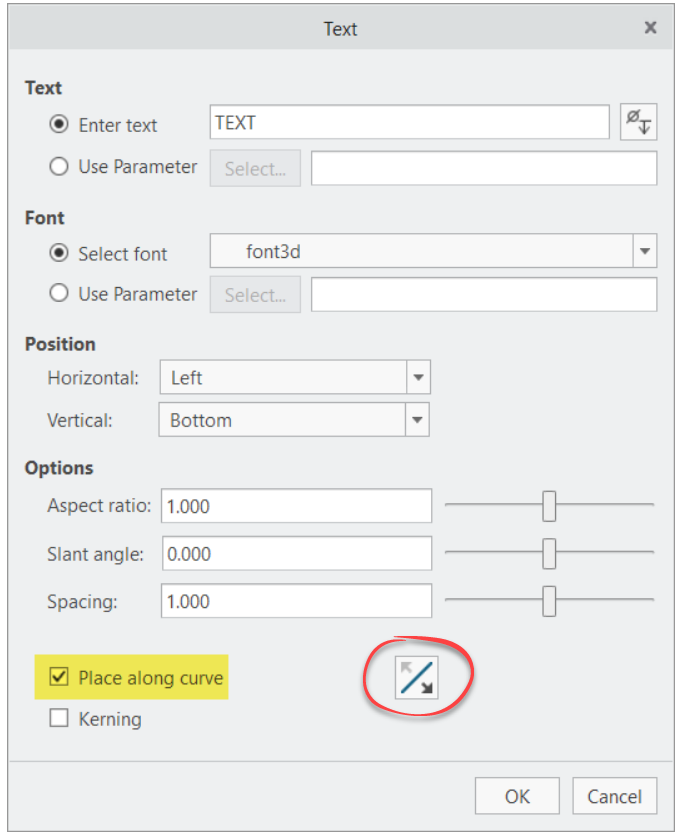
Task: Click the OK button
Action: coord(517,796)
